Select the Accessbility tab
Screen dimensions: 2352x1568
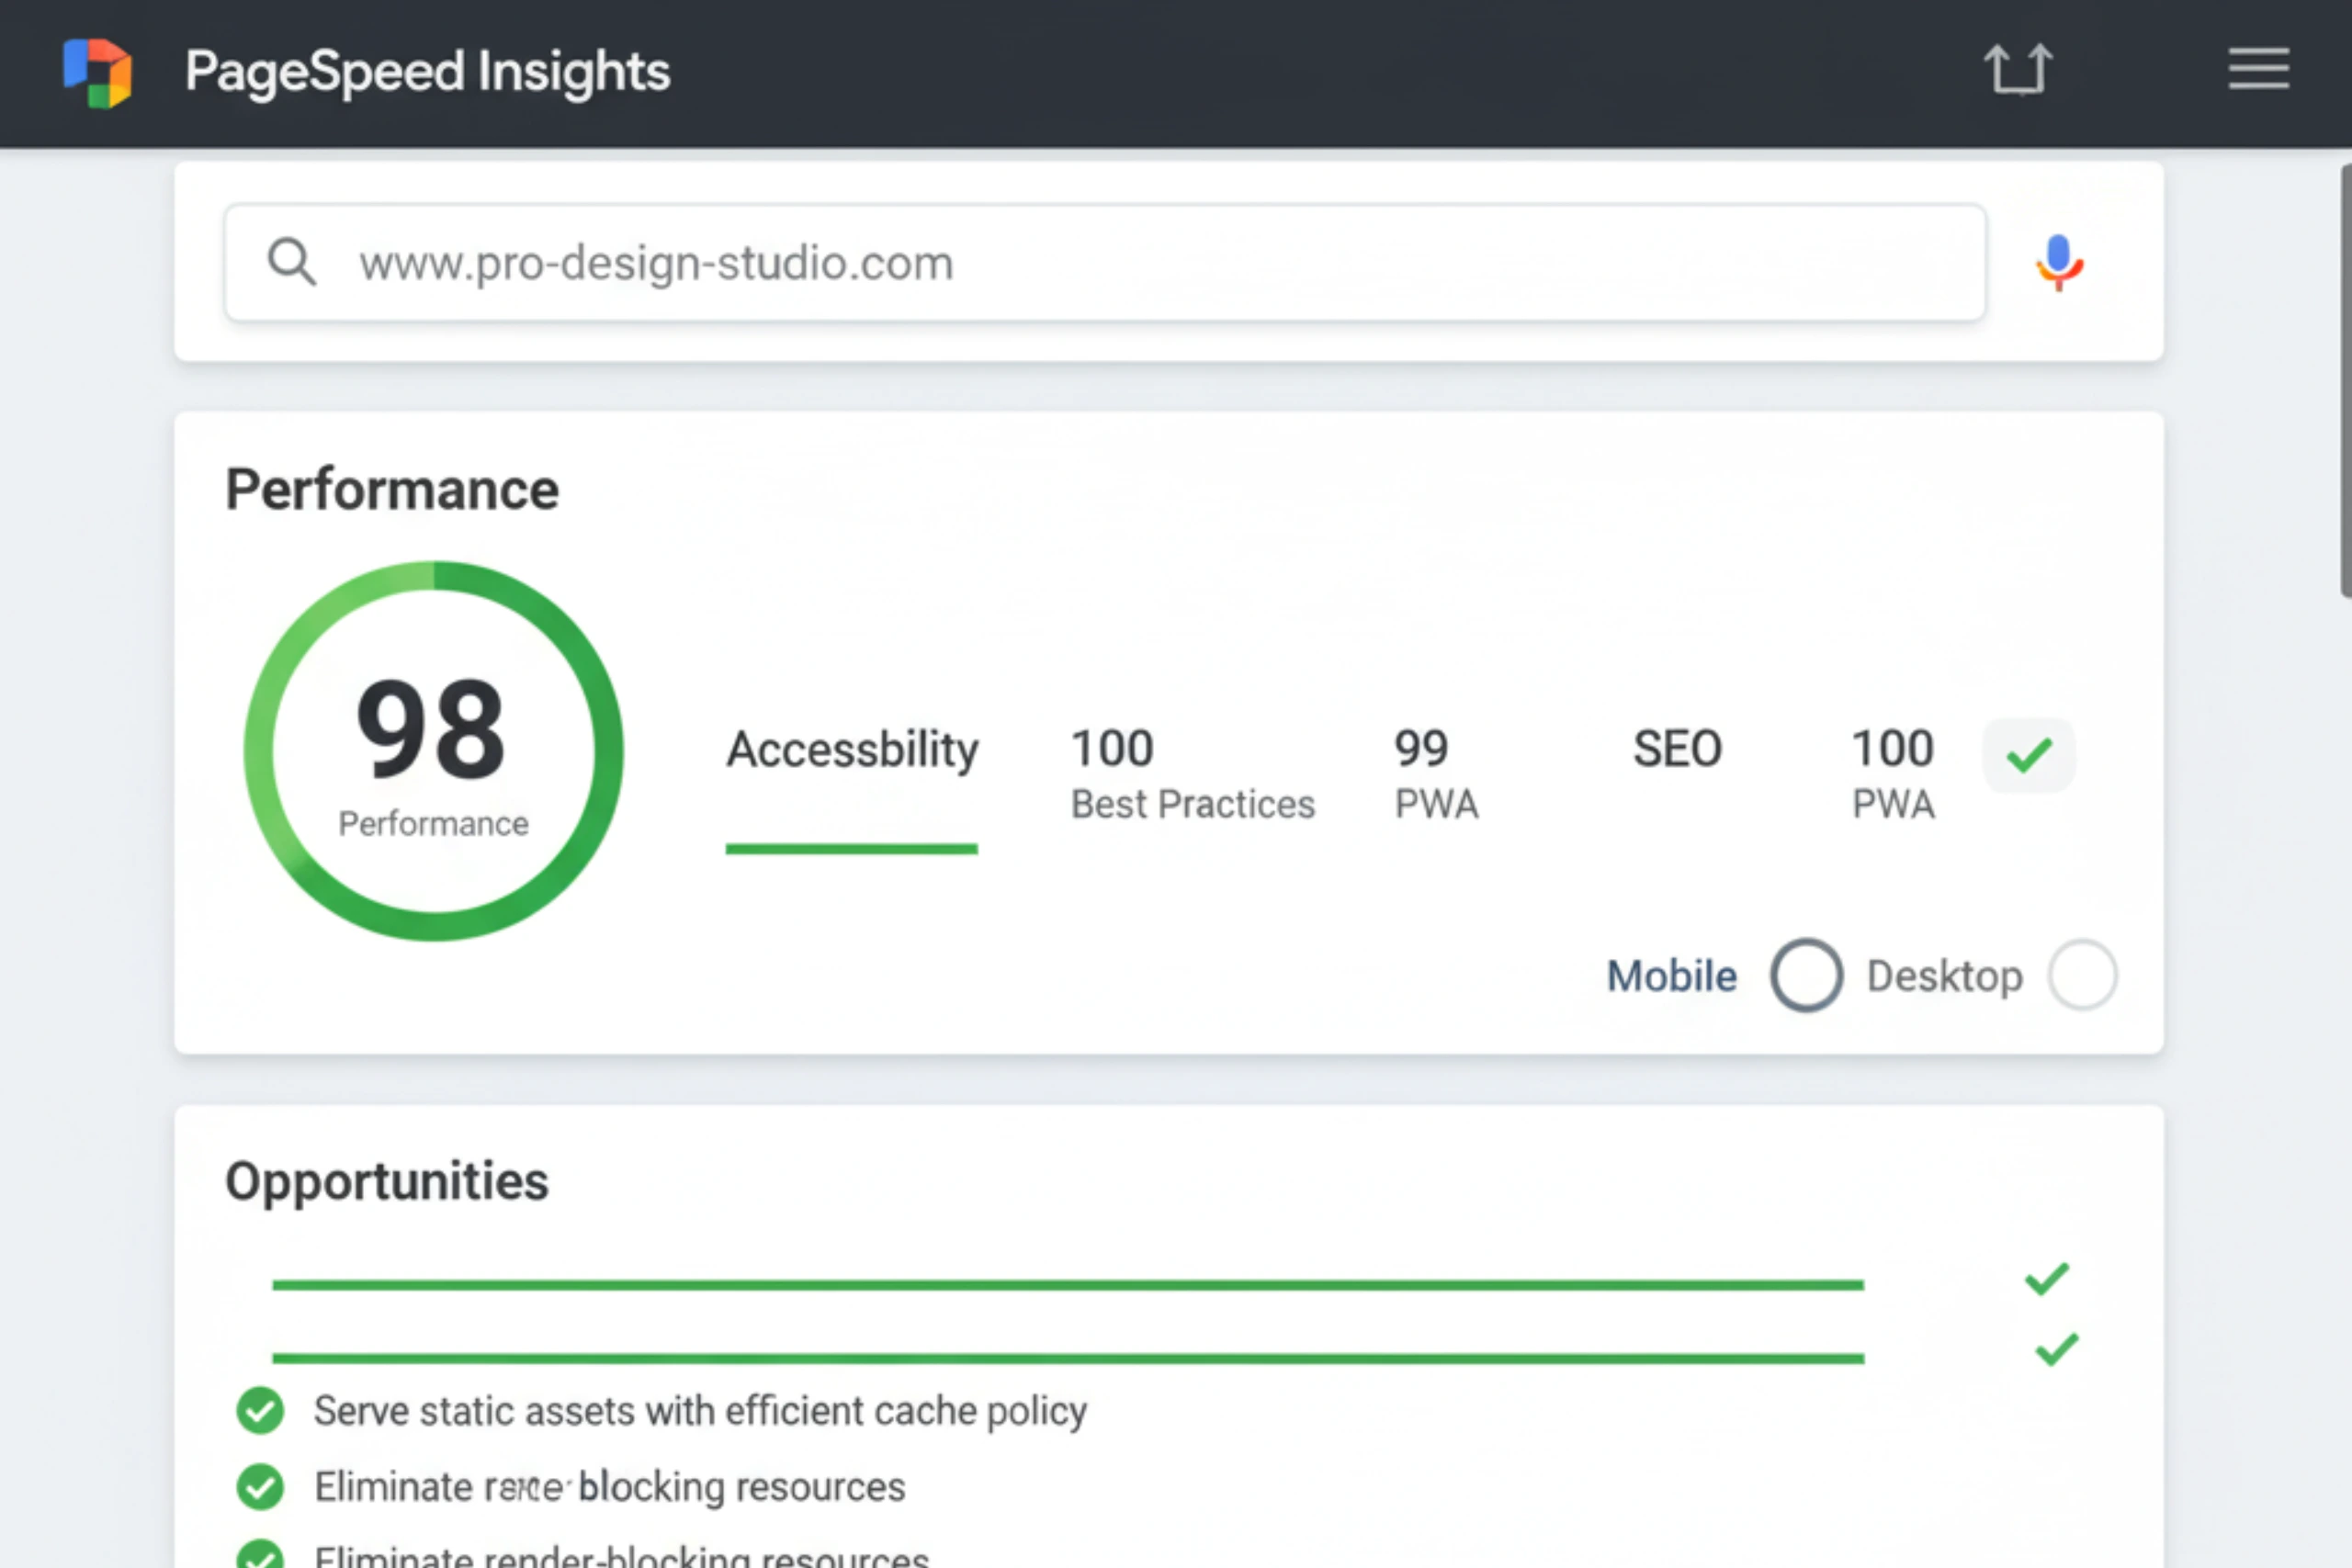click(852, 750)
